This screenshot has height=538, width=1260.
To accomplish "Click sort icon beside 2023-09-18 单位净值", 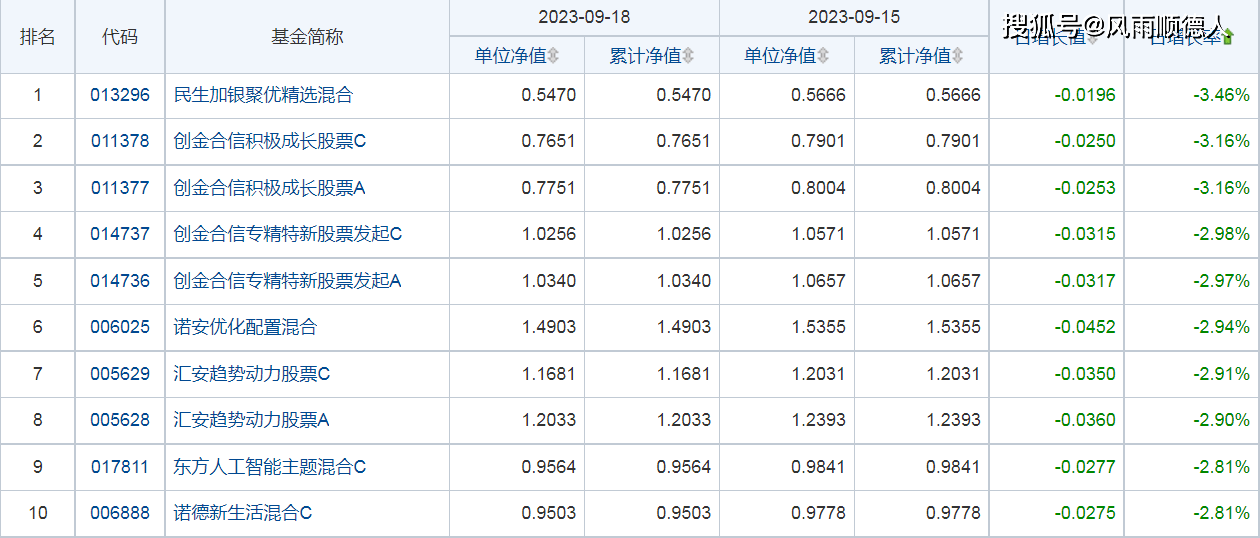I will pyautogui.click(x=553, y=56).
